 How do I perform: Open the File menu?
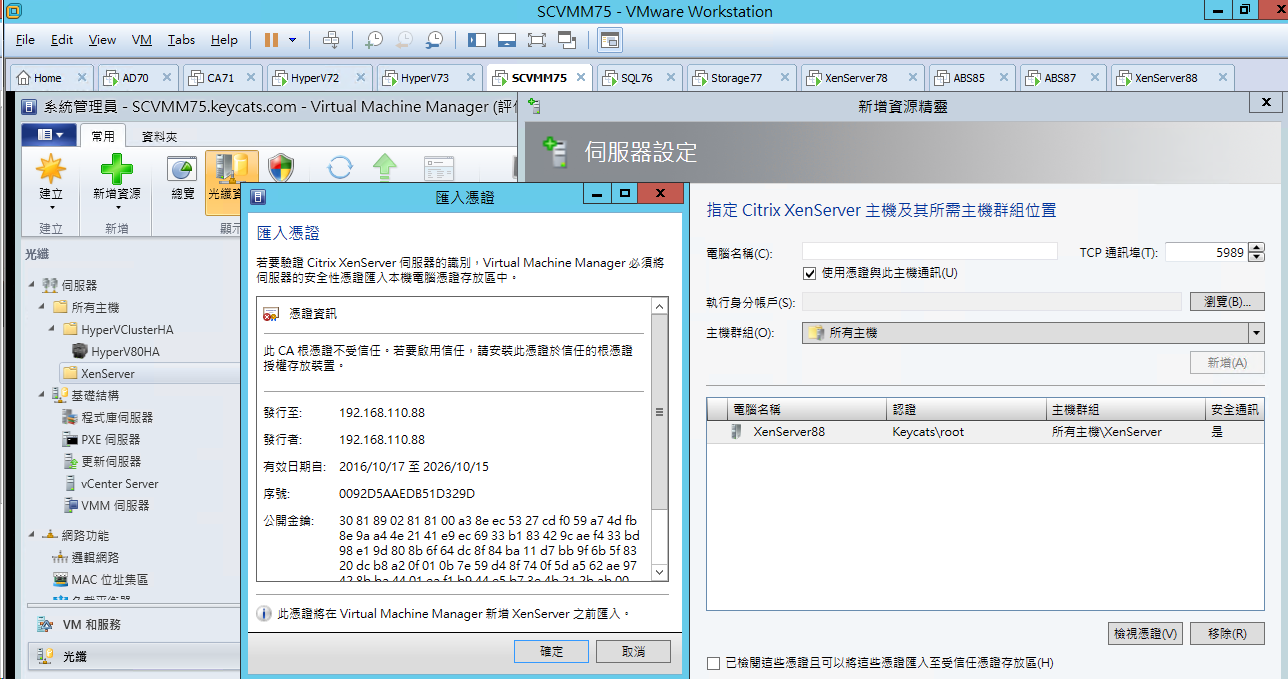[26, 40]
